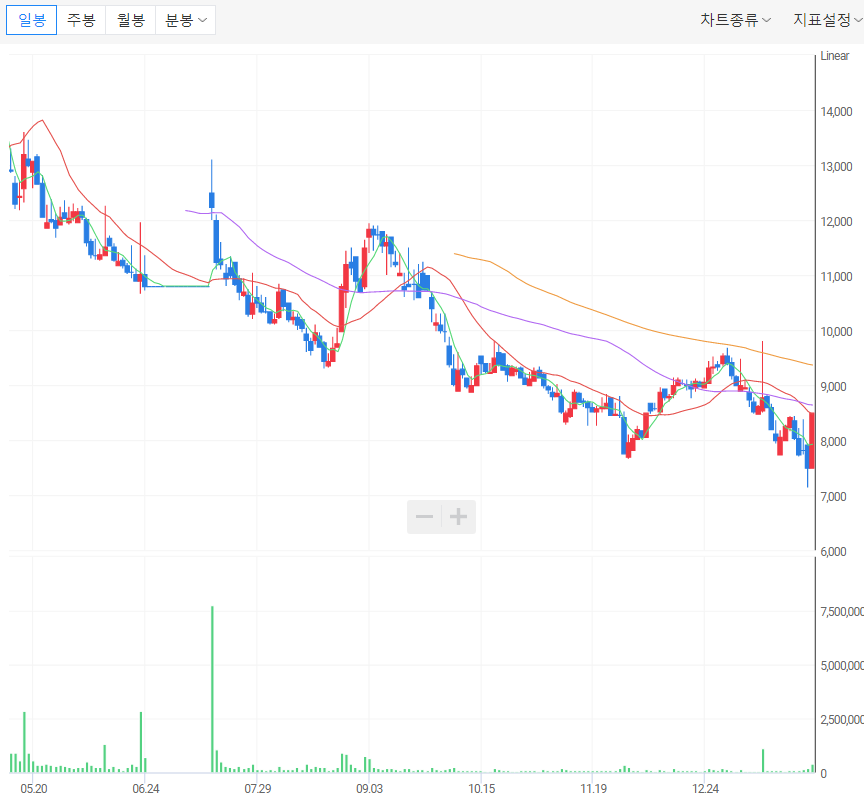Click the 09.03 date axis label
Screen dimensions: 864x798
pyautogui.click(x=369, y=788)
